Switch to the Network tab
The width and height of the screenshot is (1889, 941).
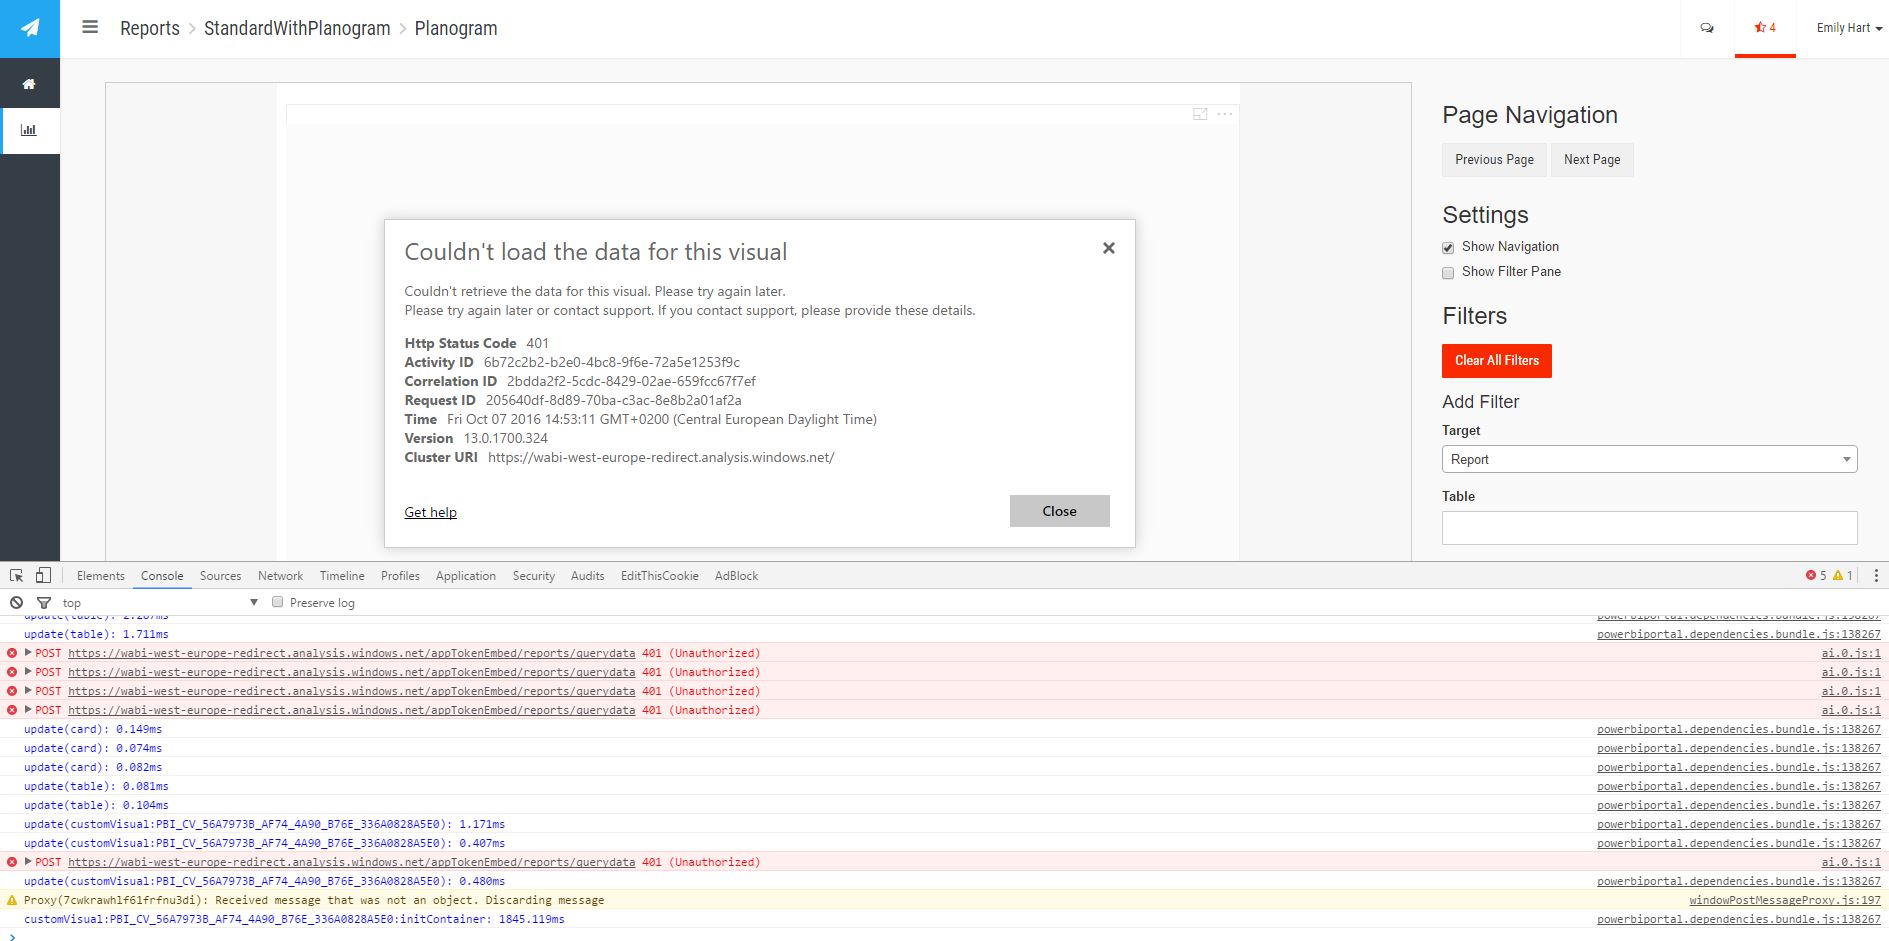[x=280, y=576]
